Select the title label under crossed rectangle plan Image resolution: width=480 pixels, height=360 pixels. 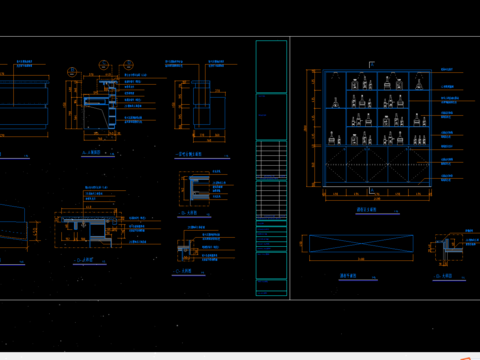(x=348, y=276)
